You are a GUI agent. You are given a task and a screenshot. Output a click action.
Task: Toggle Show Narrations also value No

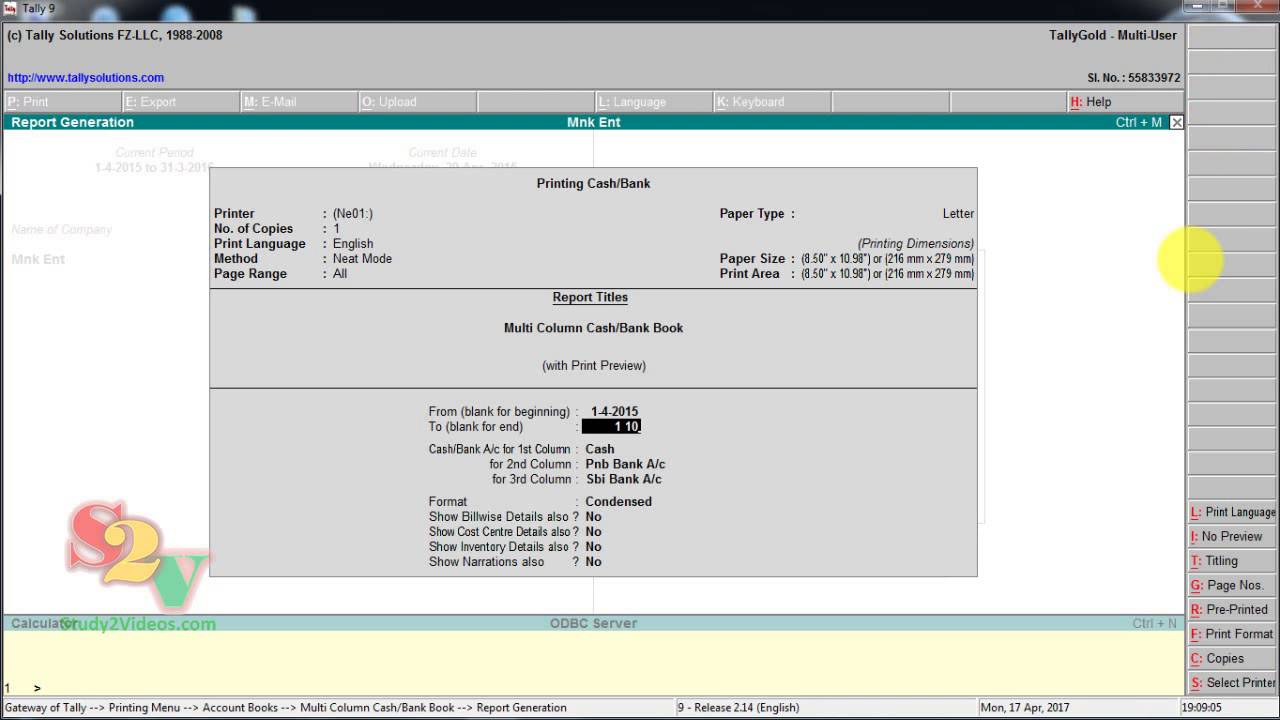tap(593, 562)
